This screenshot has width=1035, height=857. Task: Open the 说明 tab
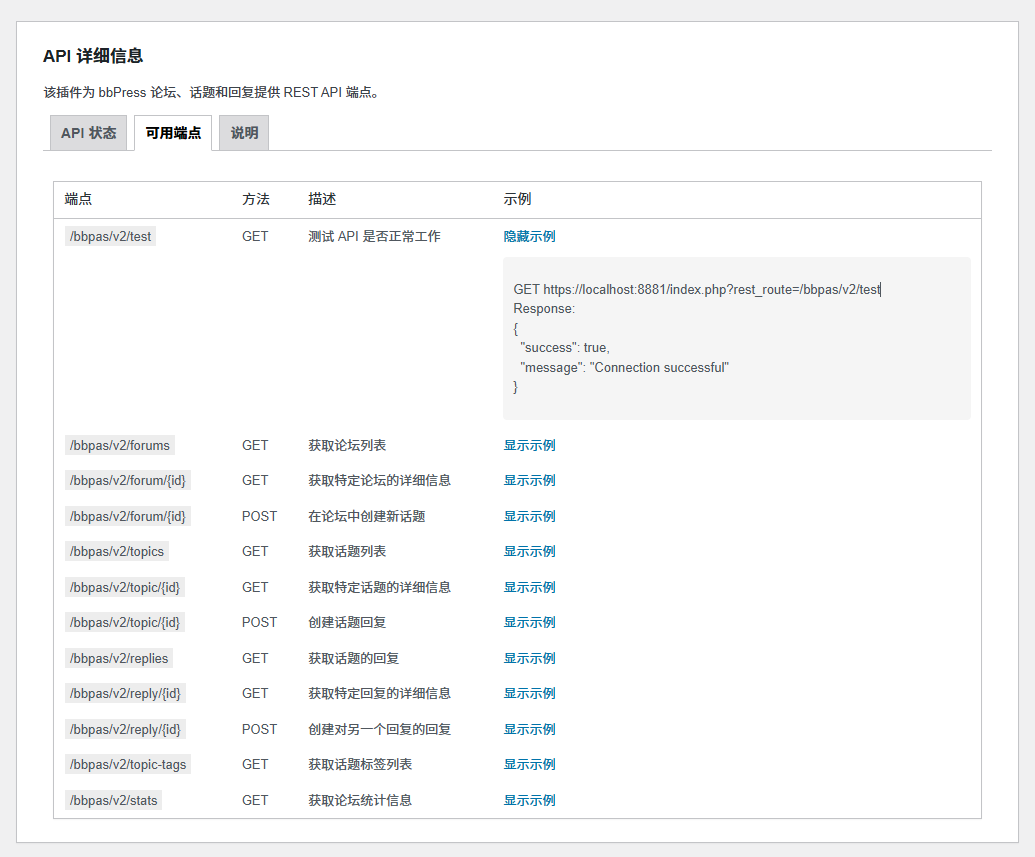(x=244, y=133)
